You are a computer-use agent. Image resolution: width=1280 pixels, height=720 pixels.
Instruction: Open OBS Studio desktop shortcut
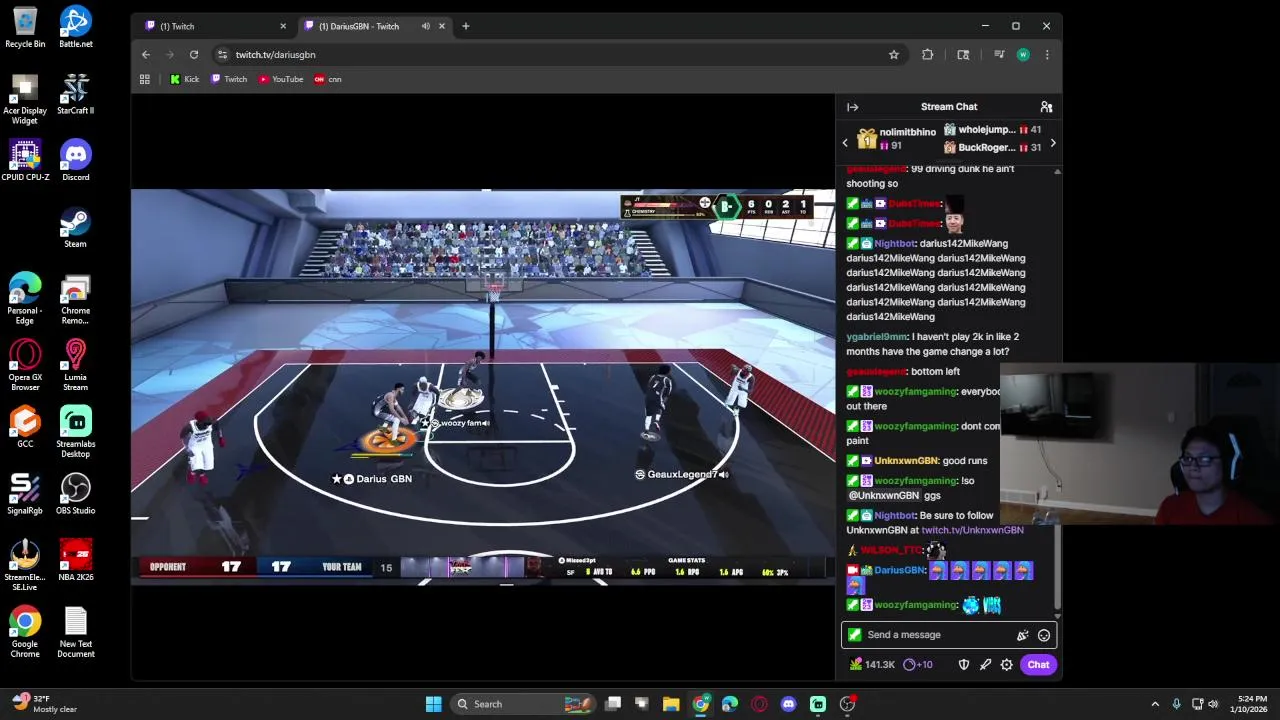point(76,493)
